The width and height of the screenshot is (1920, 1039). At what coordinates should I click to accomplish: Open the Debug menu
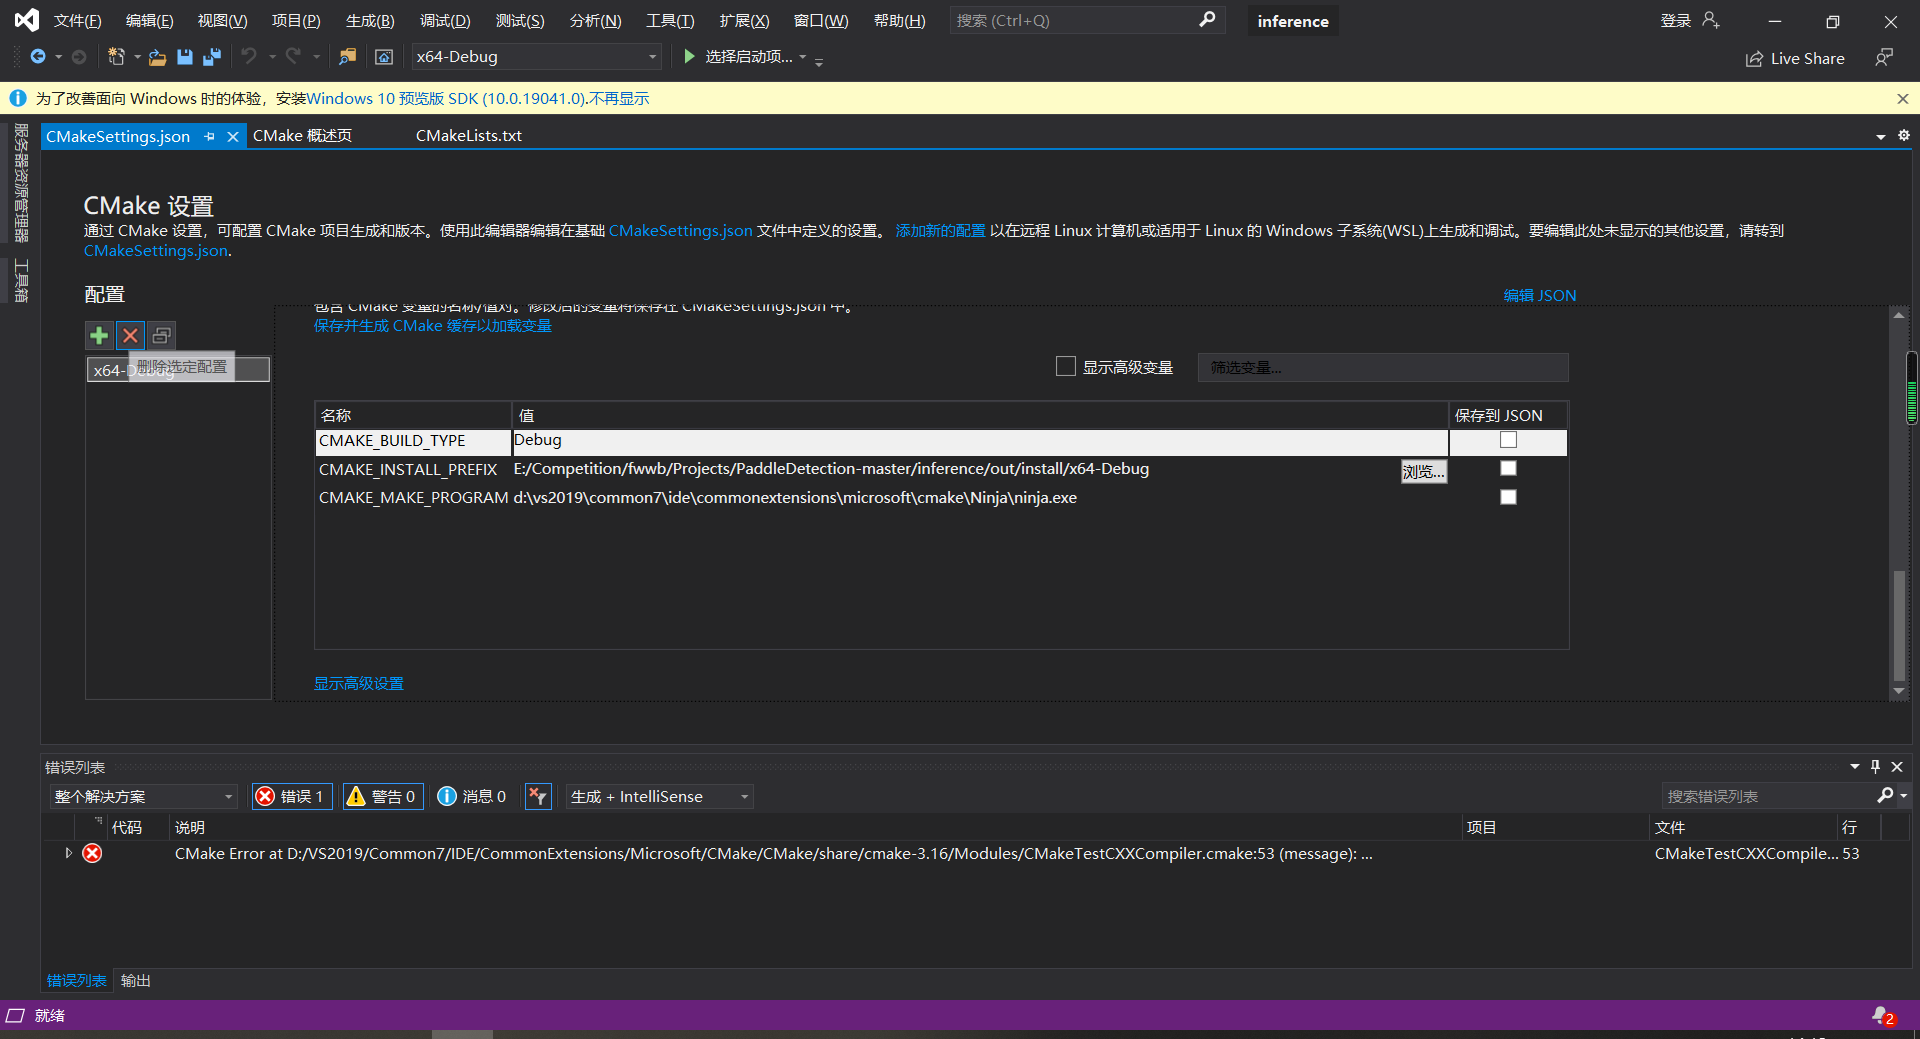click(445, 20)
